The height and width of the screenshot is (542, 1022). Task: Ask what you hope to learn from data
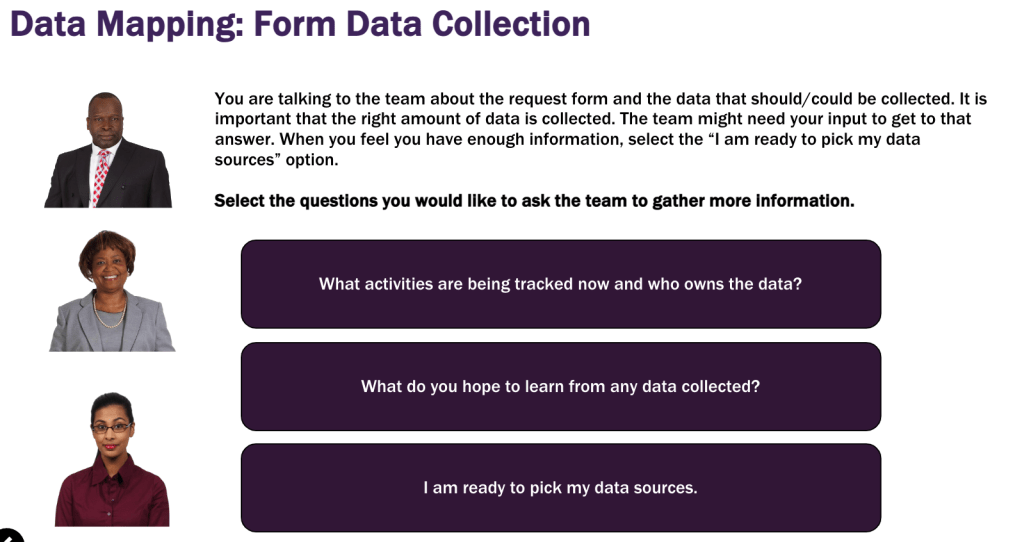tap(560, 386)
